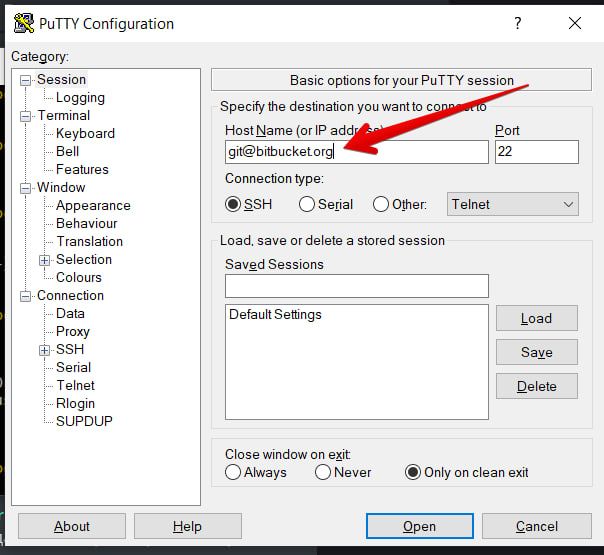The height and width of the screenshot is (555, 604).
Task: Click the Saved Sessions text field
Action: 357,286
